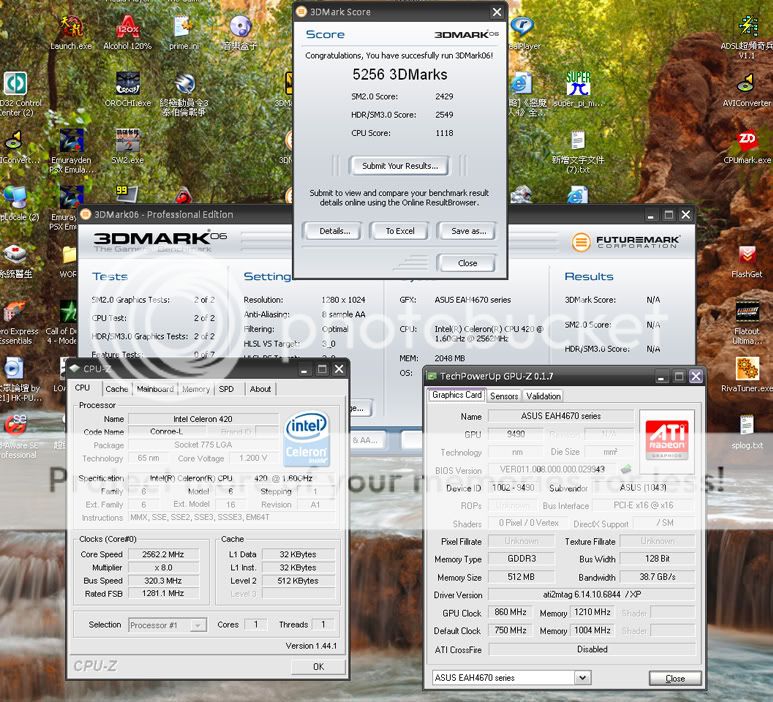Click the '38.7 GB/s' bandwidth value

tap(657, 577)
